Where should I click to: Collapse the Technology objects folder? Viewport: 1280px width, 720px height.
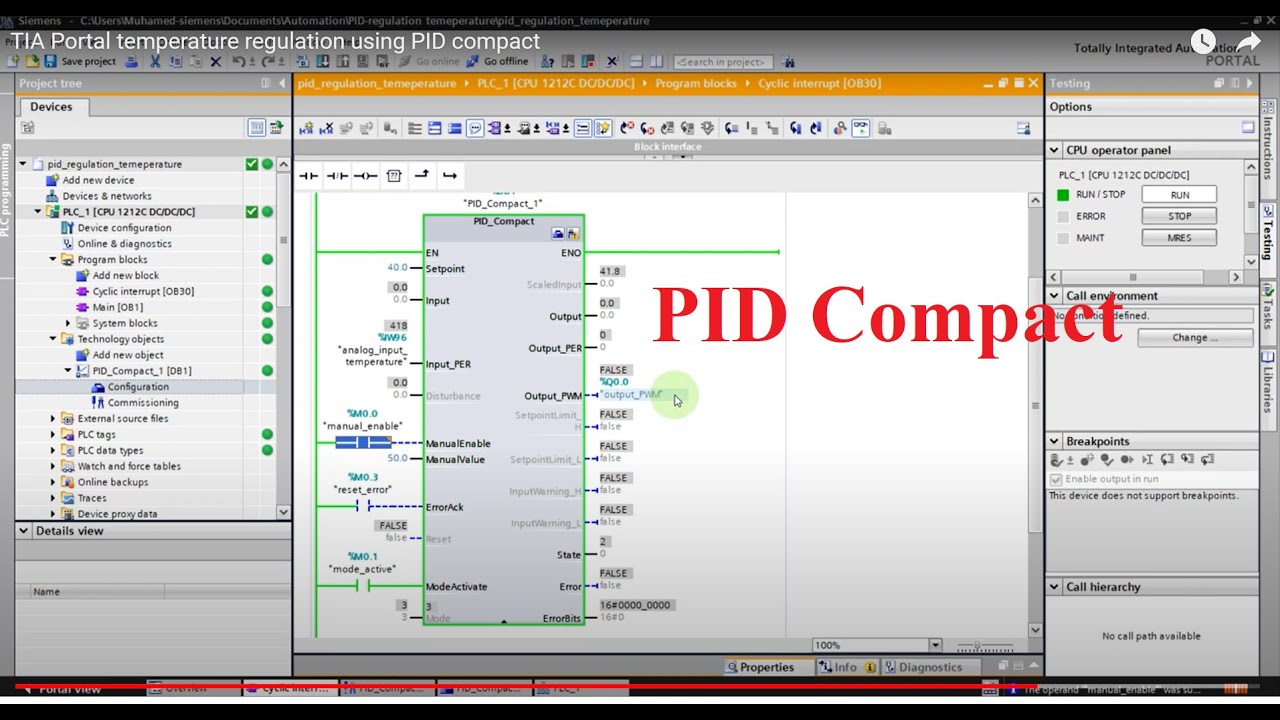(53, 339)
